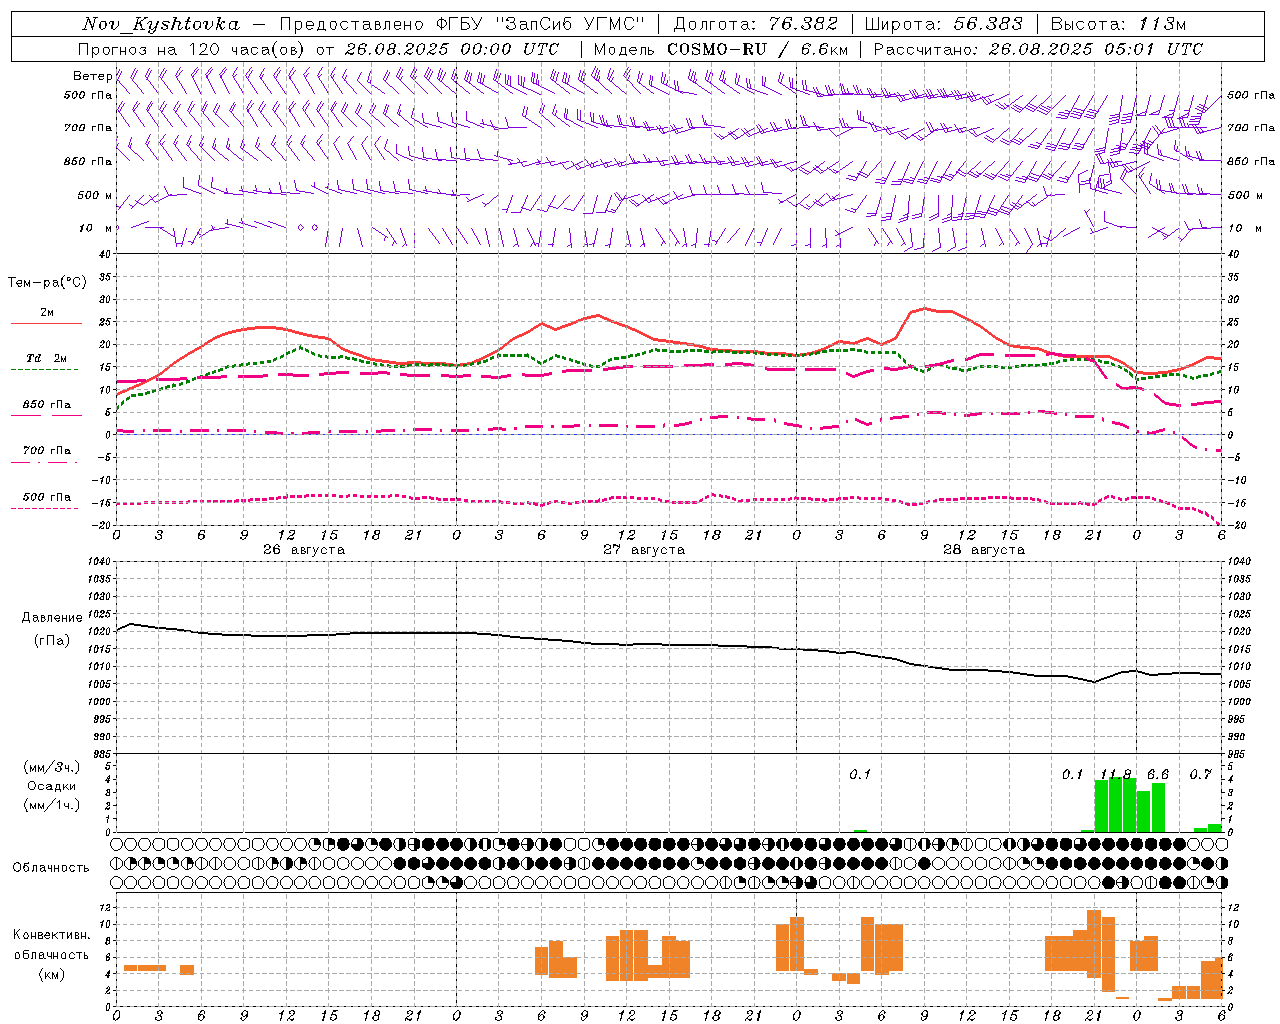Click 'Предоставлено ФГБУ "ЗапСиб УГМС"' text
The width and height of the screenshot is (1280, 1024).
pos(462,24)
